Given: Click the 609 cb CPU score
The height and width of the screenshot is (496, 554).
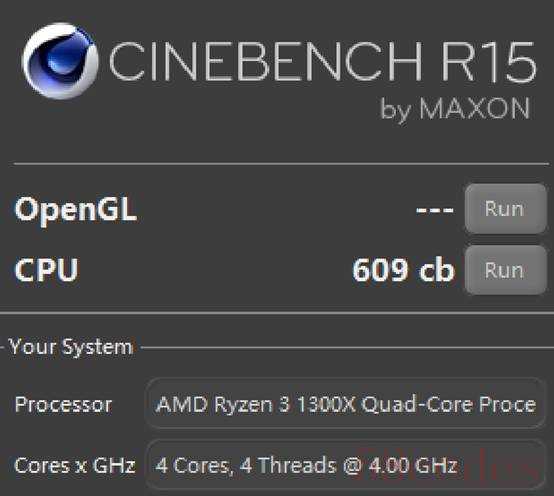Looking at the screenshot, I should pos(403,270).
